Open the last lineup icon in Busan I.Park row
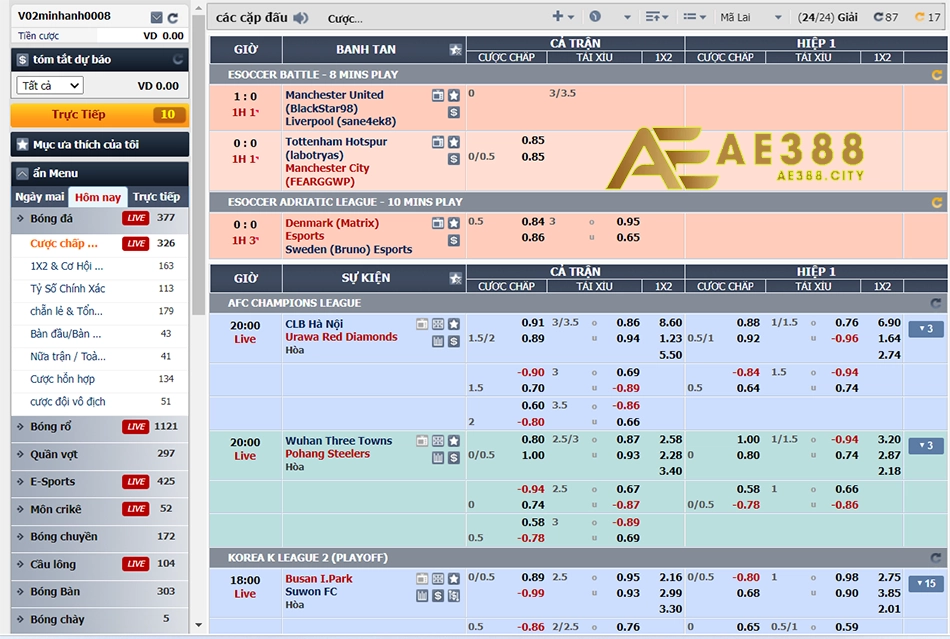This screenshot has width=950, height=639. pyautogui.click(x=454, y=596)
